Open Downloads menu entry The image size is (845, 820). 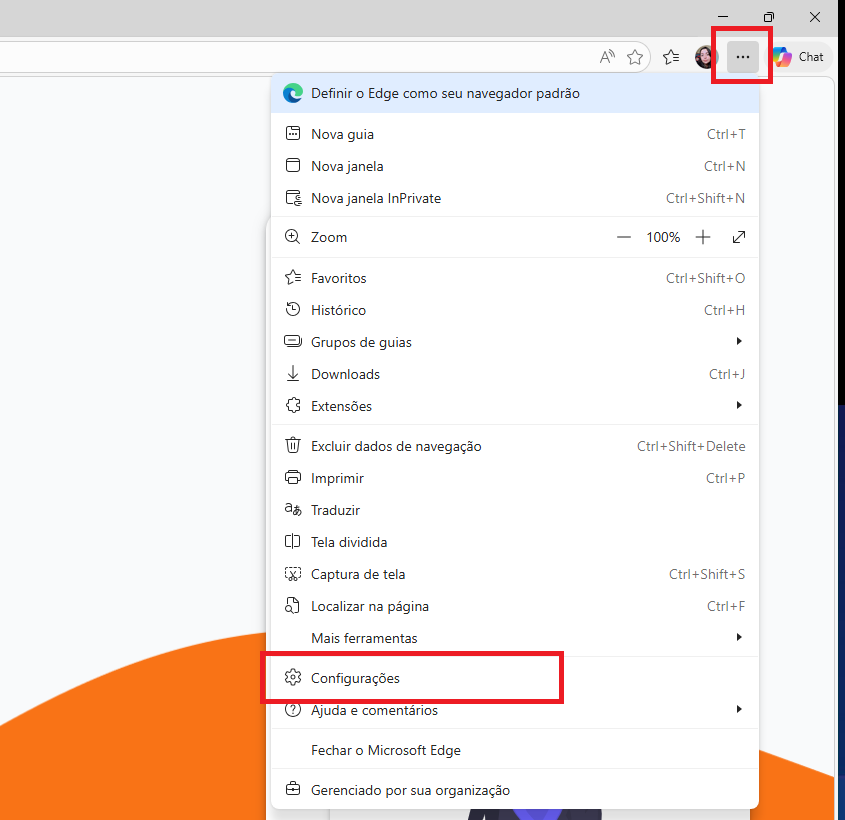click(x=515, y=374)
